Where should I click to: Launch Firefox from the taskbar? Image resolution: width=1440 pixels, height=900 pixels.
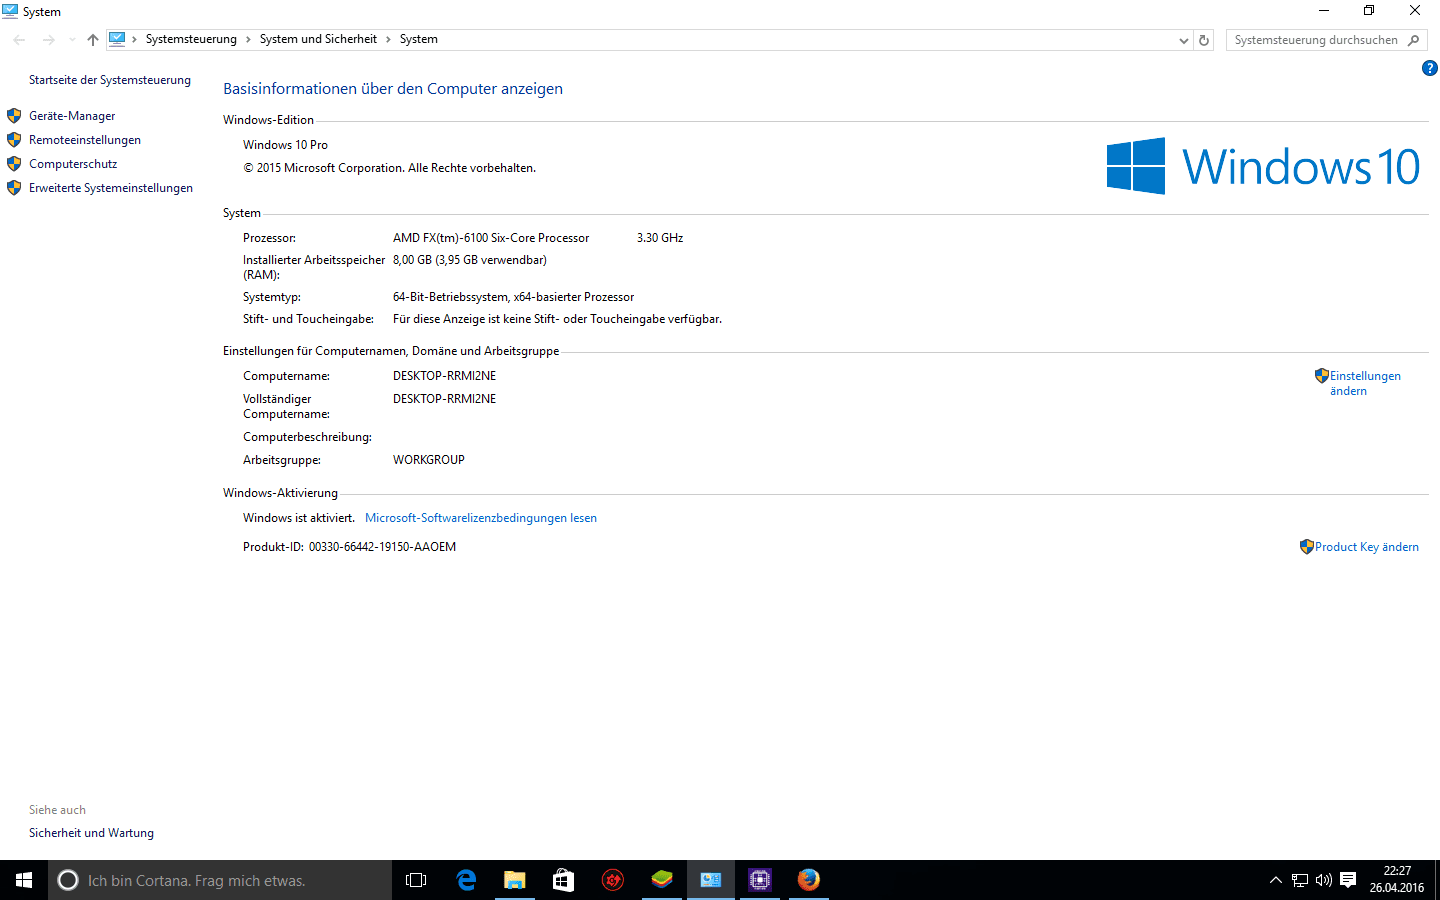pos(809,880)
